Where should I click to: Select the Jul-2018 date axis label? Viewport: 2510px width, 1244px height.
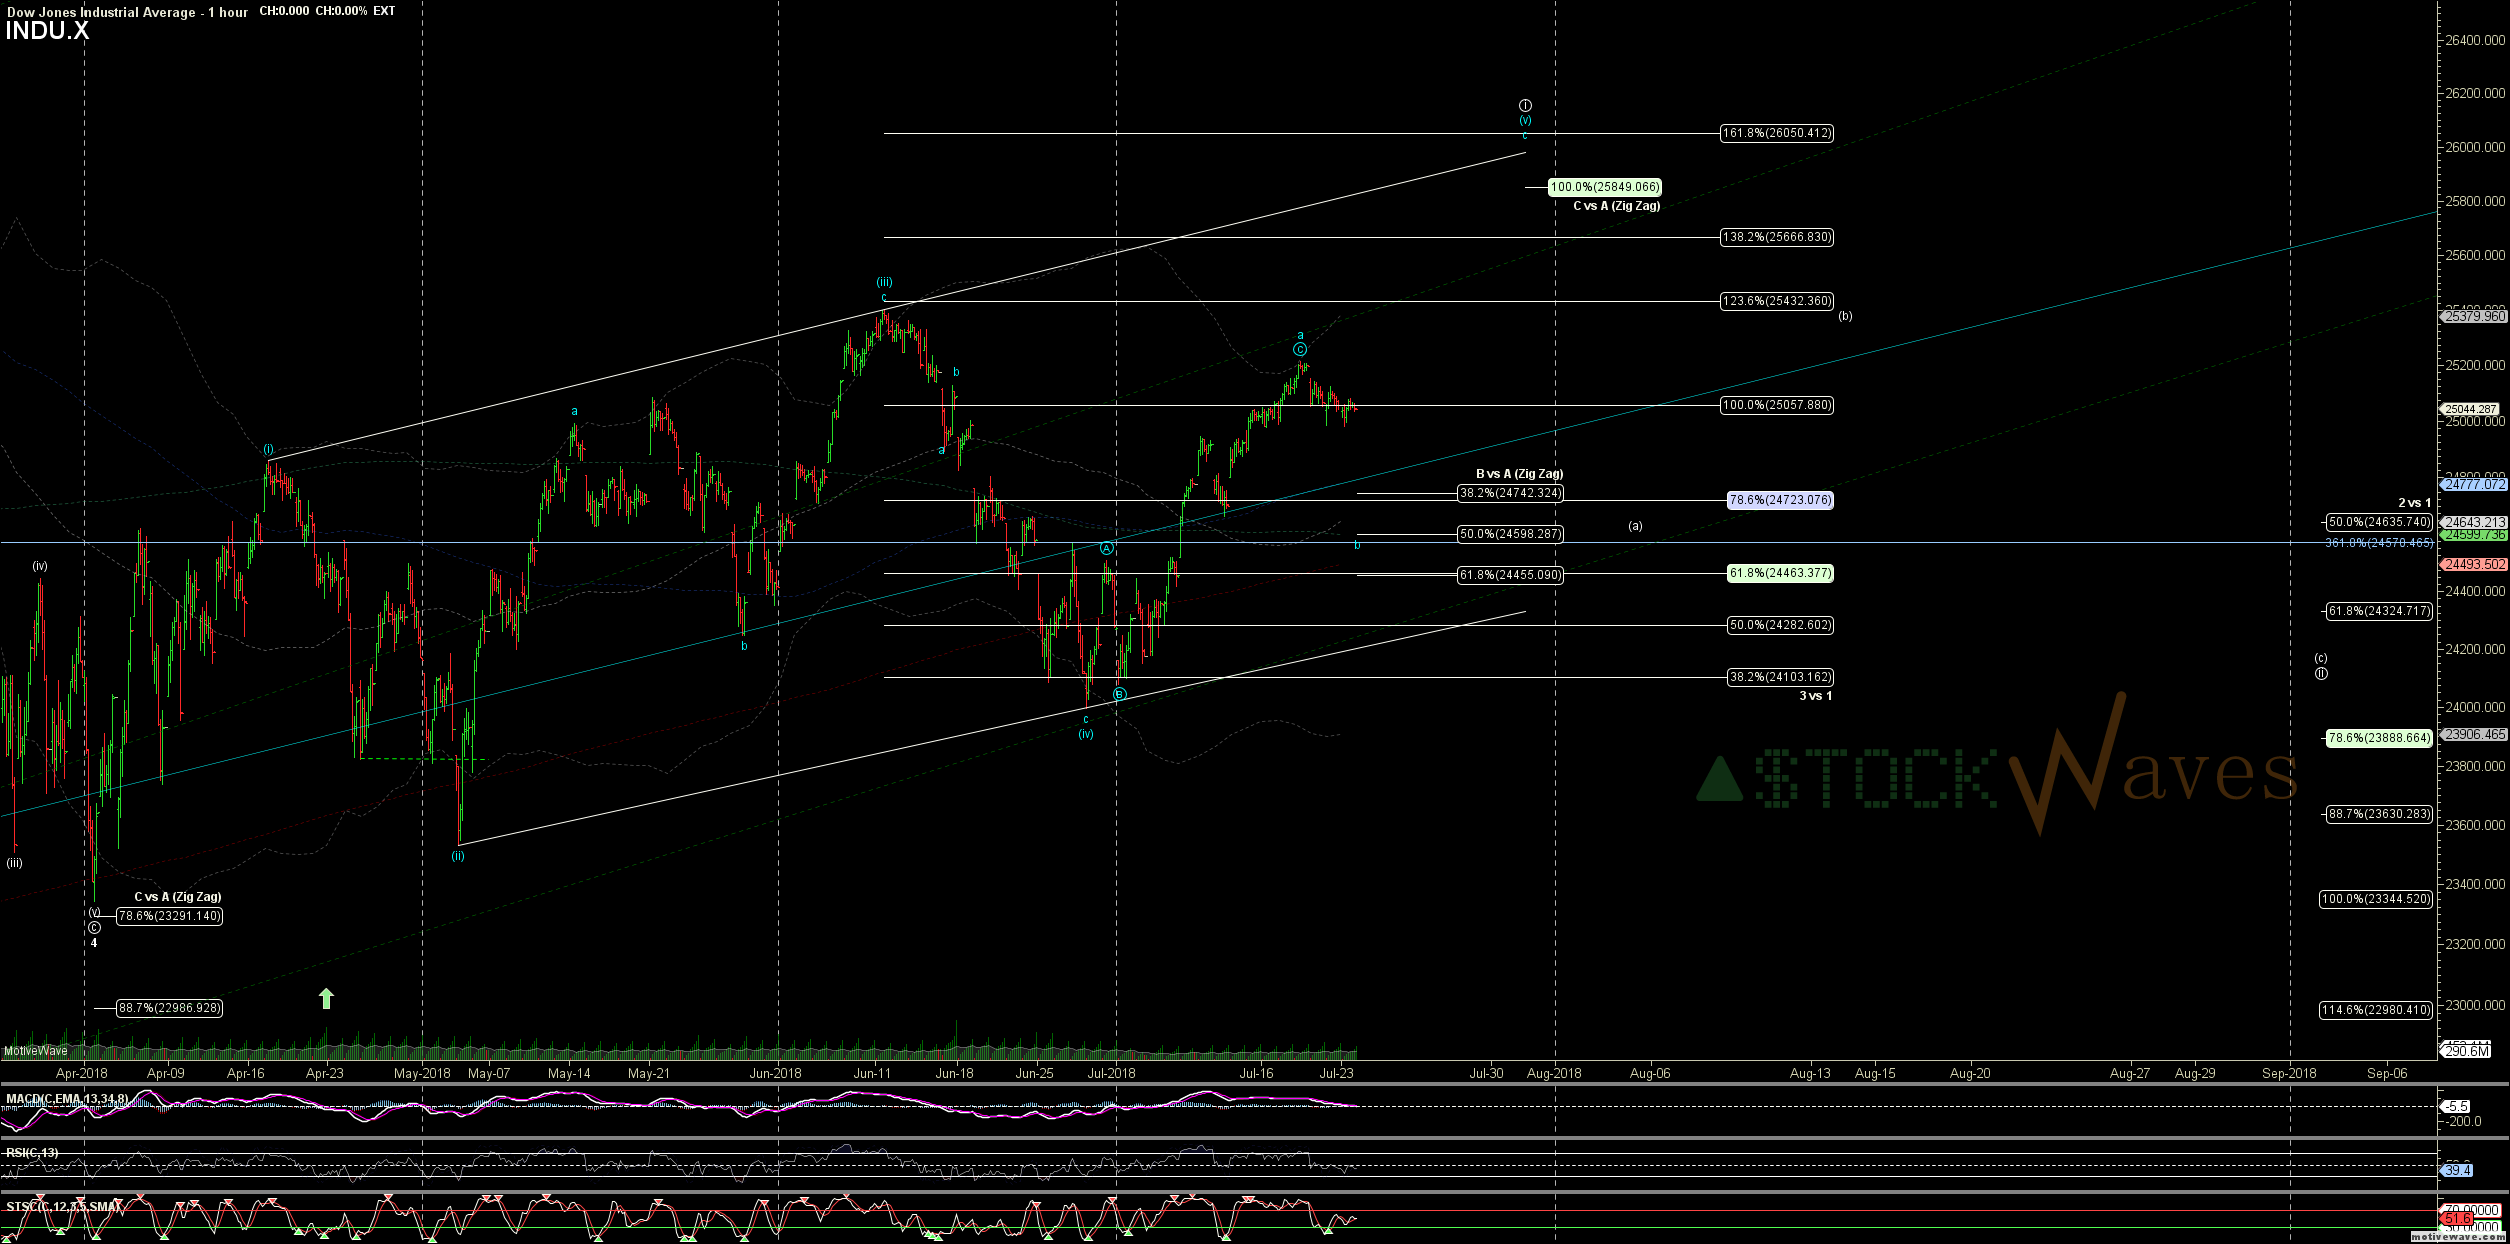(1112, 1074)
